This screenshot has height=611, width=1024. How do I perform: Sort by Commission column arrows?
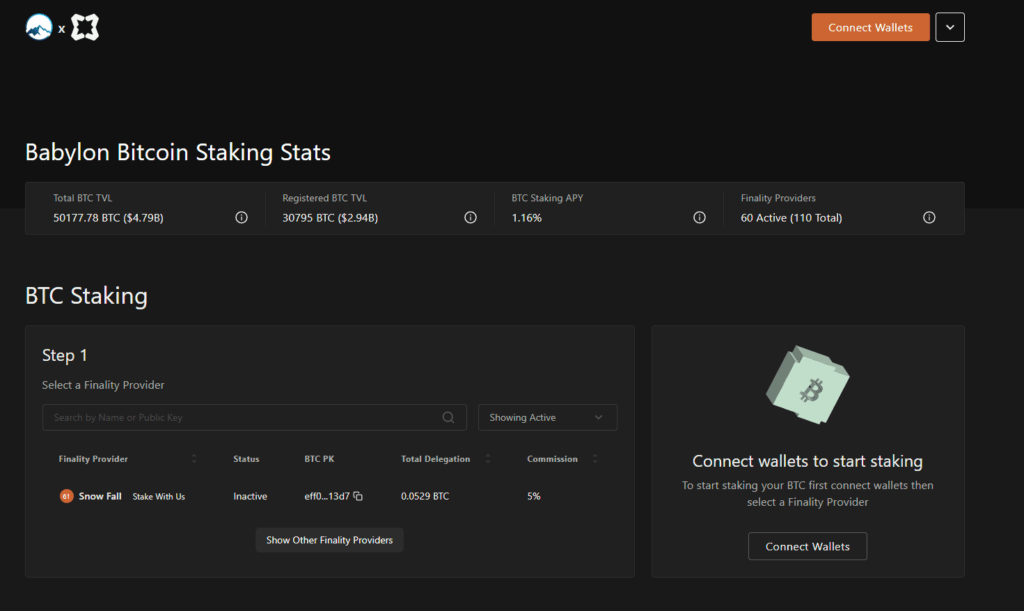coord(595,459)
